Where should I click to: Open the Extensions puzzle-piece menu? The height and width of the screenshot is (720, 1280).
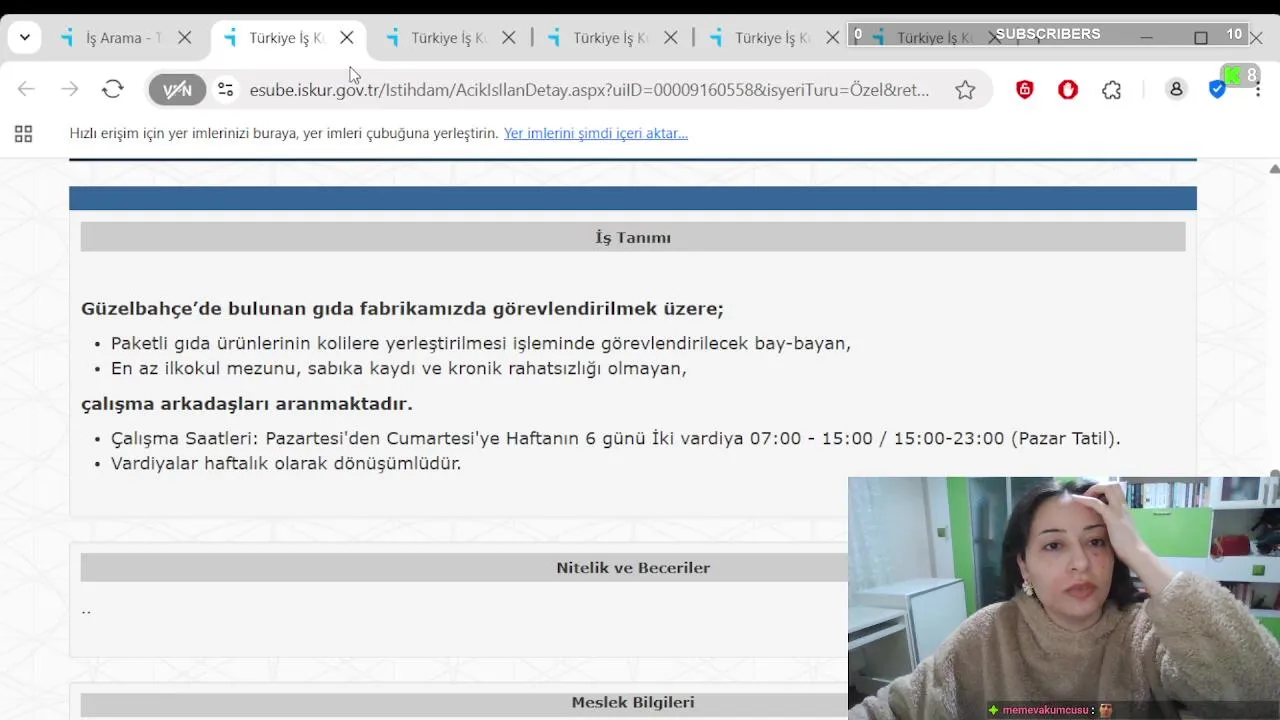tap(1112, 90)
